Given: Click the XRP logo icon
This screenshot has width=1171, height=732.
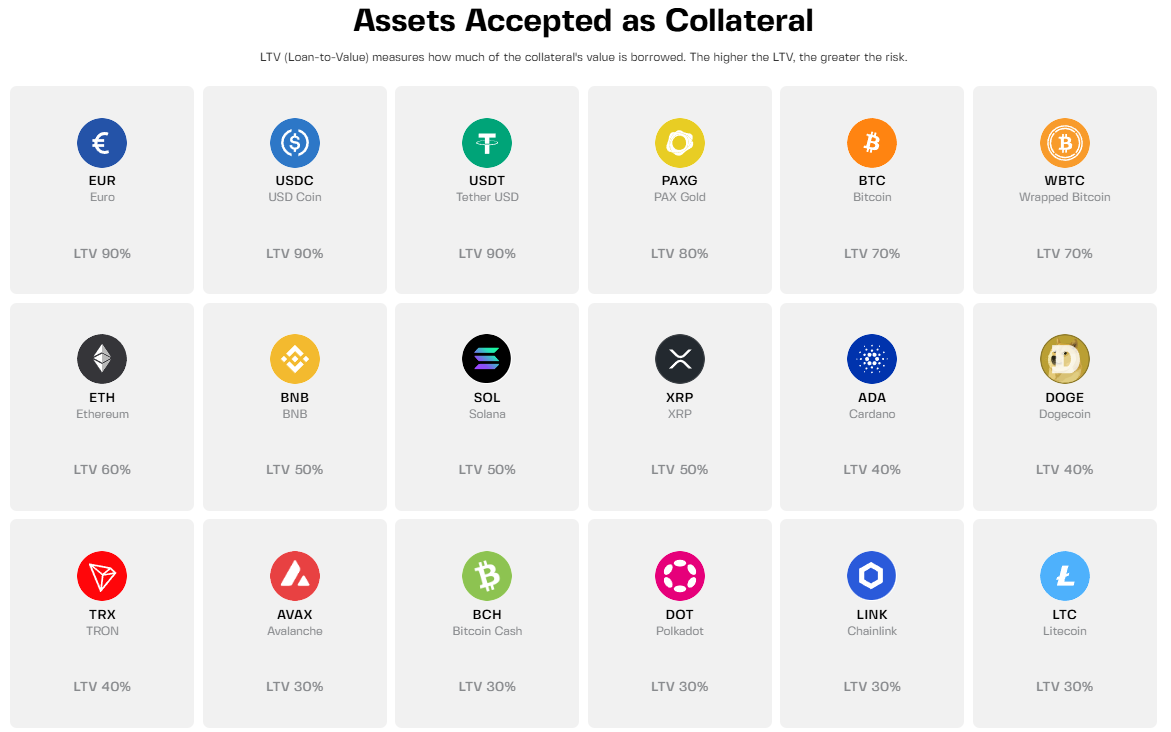Looking at the screenshot, I should coord(680,359).
